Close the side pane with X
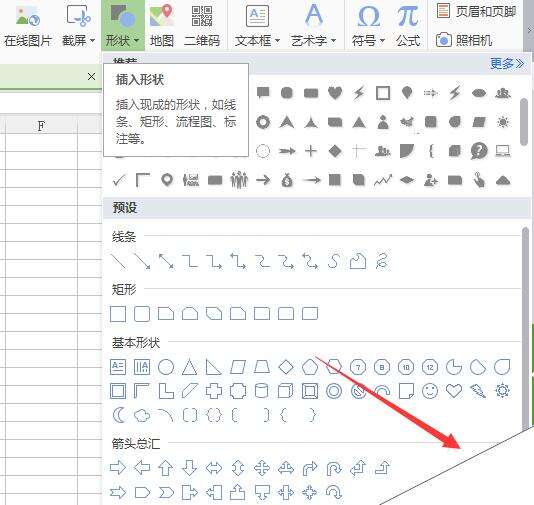534x505 pixels. click(91, 77)
